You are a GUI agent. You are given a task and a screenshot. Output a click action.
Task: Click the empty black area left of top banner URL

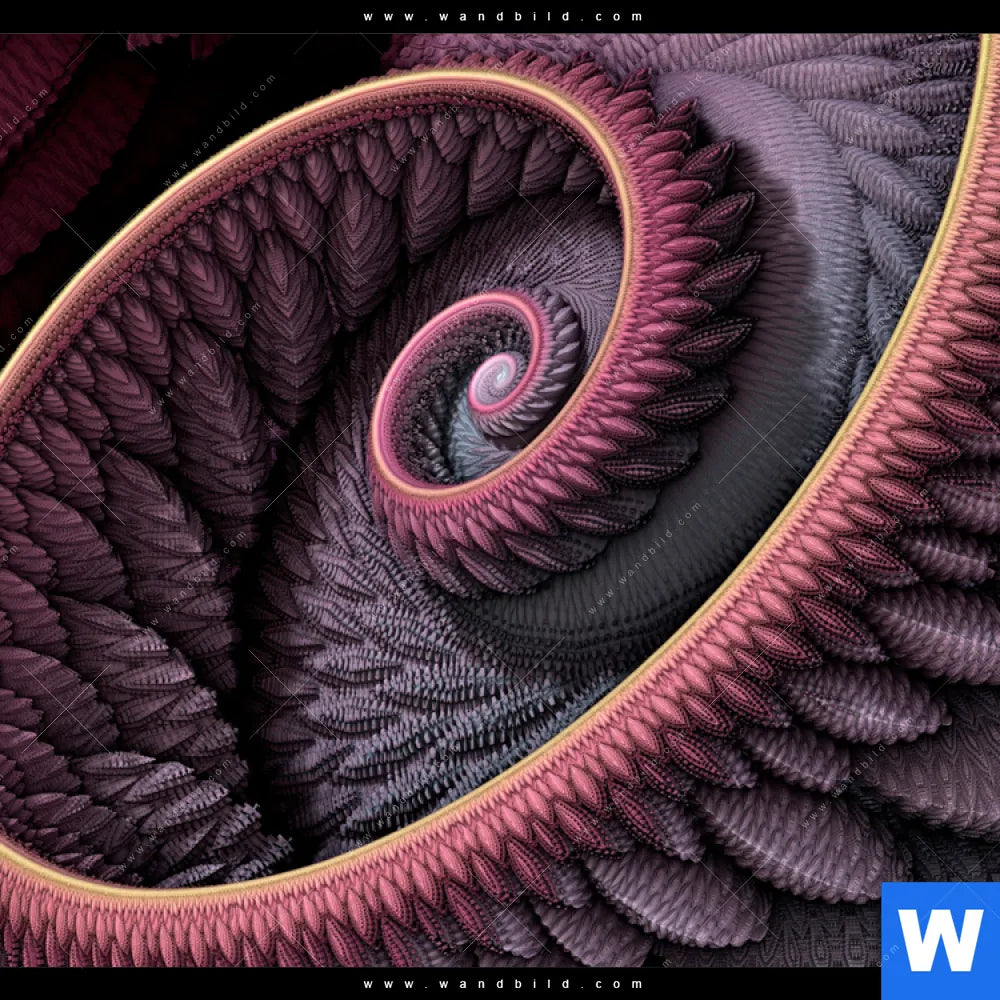(x=150, y=16)
